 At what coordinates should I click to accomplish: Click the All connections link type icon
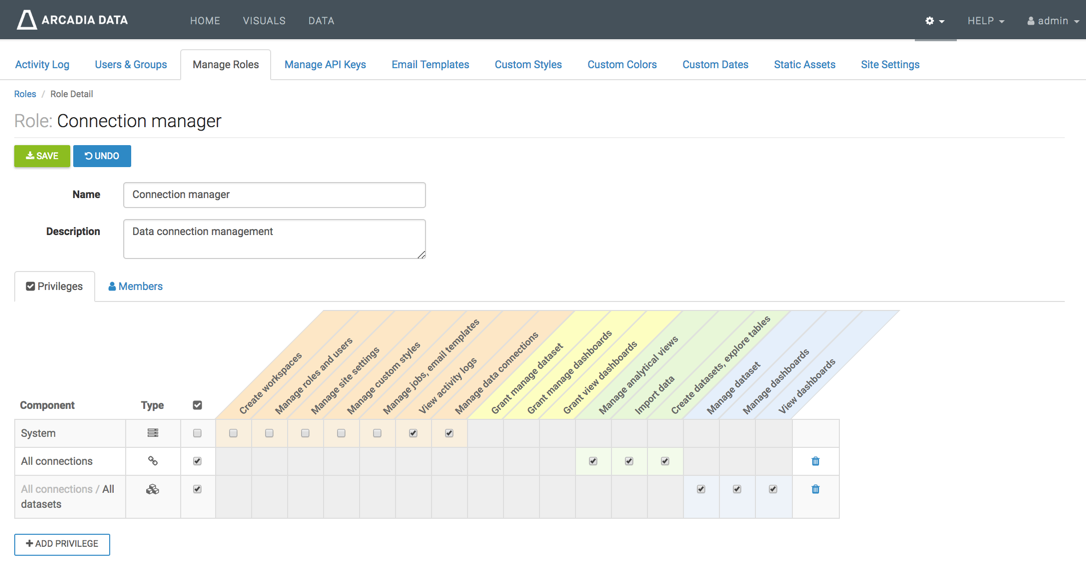click(153, 461)
